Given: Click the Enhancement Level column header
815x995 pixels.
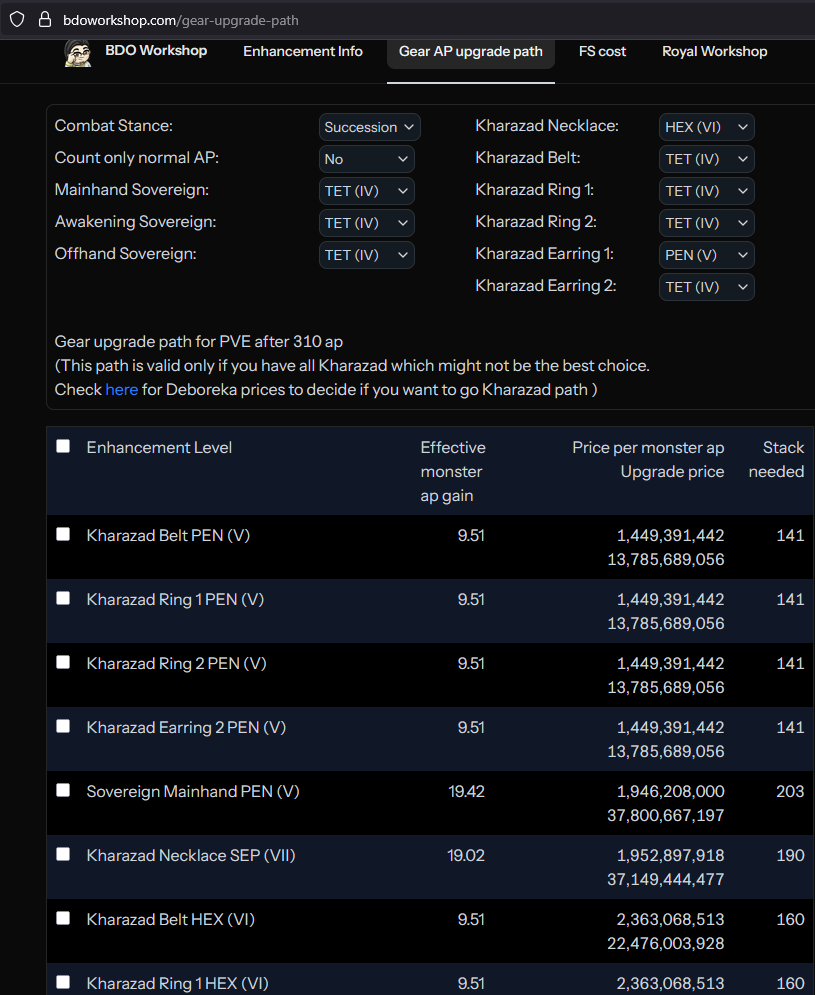Looking at the screenshot, I should pyautogui.click(x=159, y=447).
